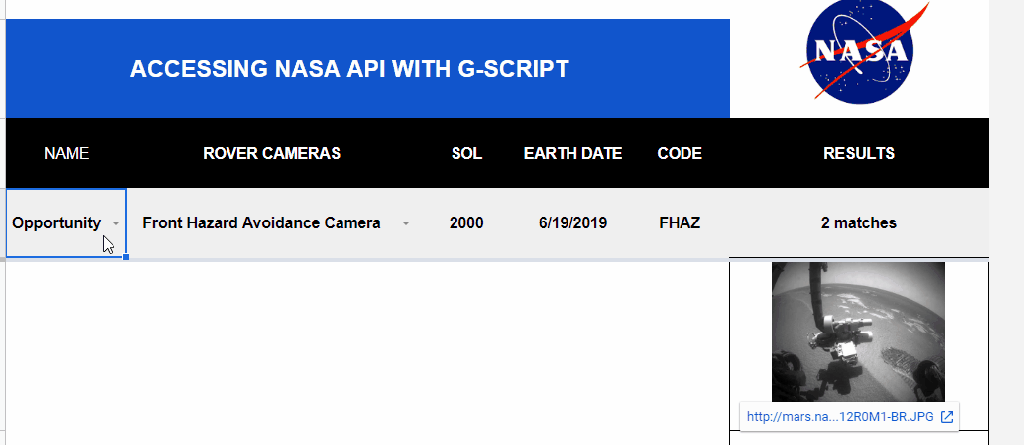
Task: Select the 2 matches results cell
Action: point(858,223)
